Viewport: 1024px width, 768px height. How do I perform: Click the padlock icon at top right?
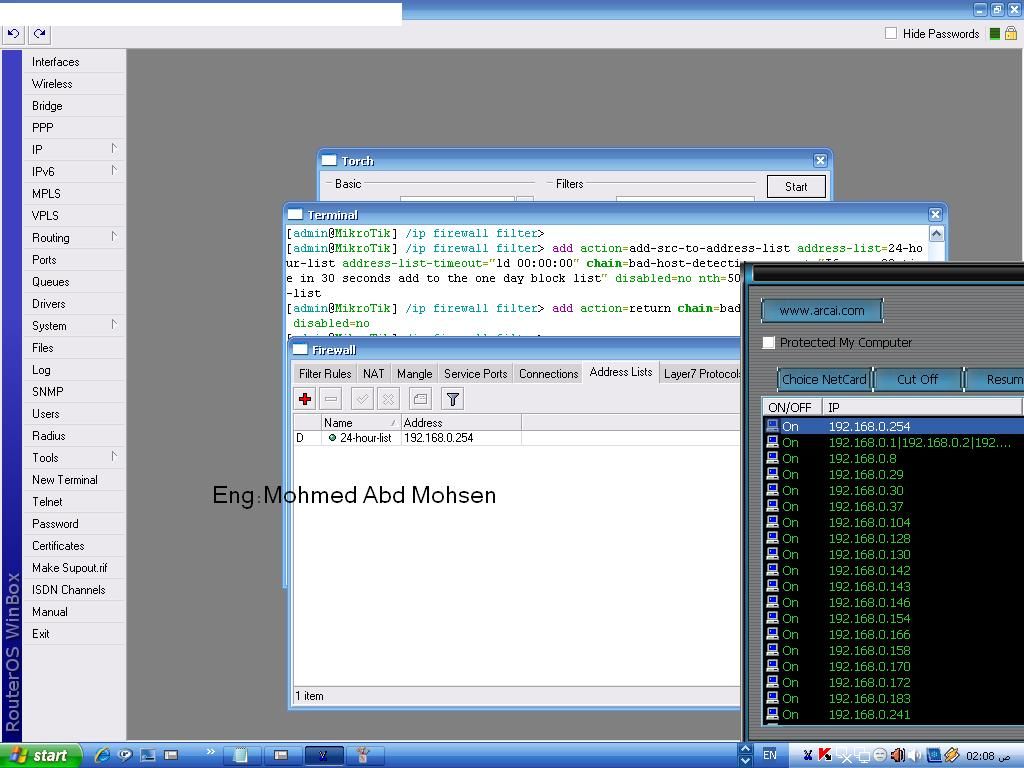point(1010,33)
